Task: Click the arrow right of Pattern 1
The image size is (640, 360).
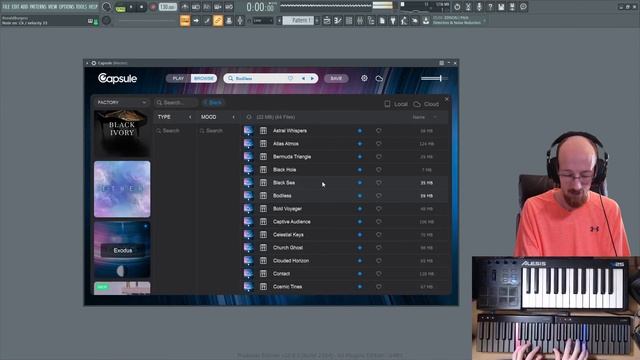Action: point(317,20)
